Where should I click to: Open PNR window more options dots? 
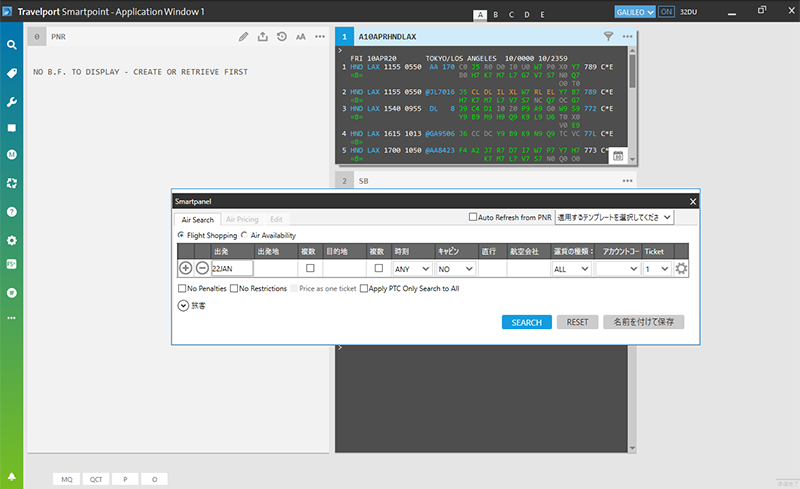pos(320,37)
